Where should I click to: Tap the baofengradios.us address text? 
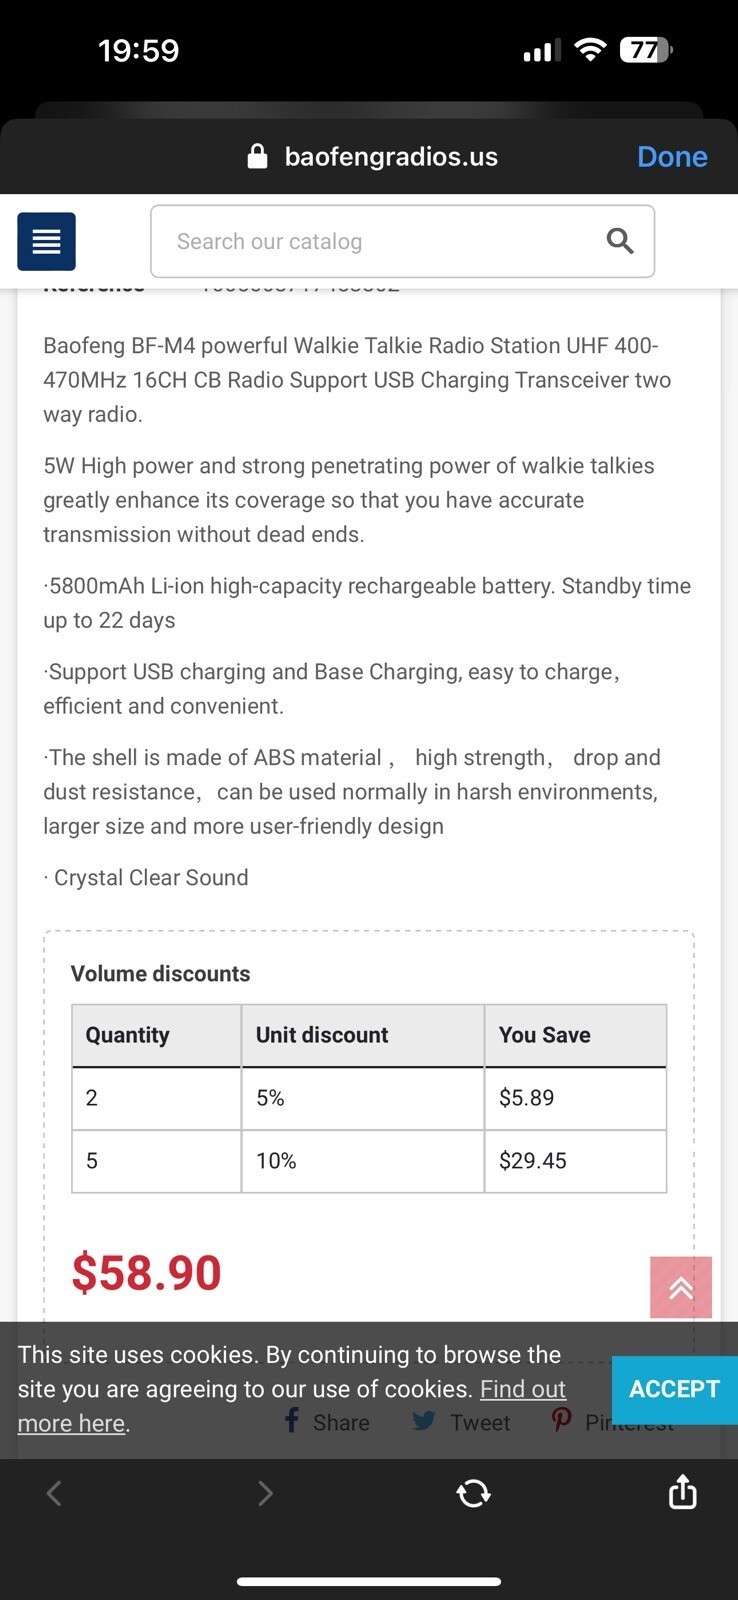391,157
